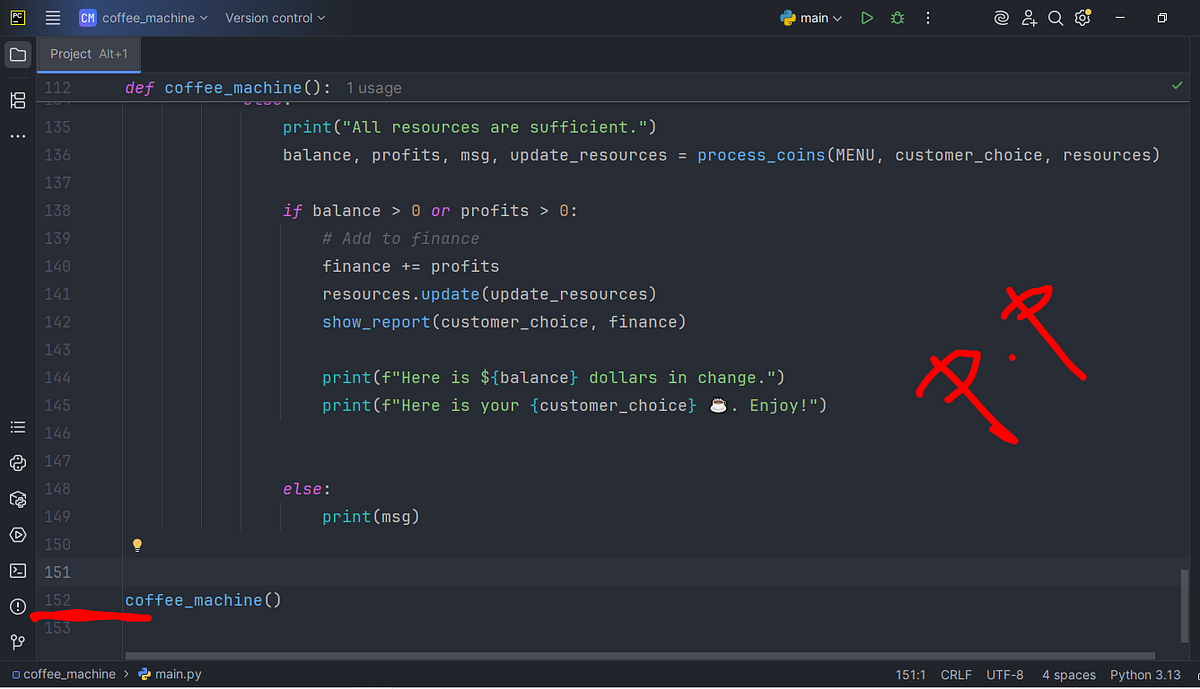Open the main menu via the hamburger icon

click(x=52, y=18)
